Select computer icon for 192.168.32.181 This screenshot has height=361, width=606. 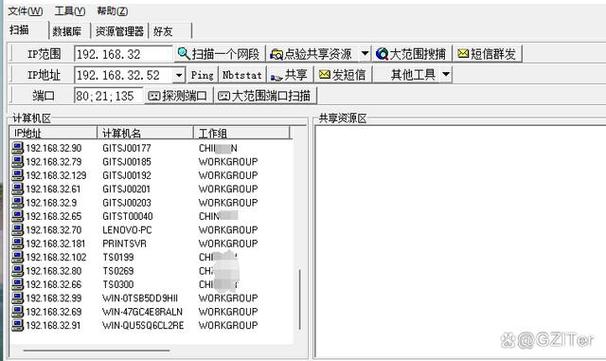coord(17,244)
